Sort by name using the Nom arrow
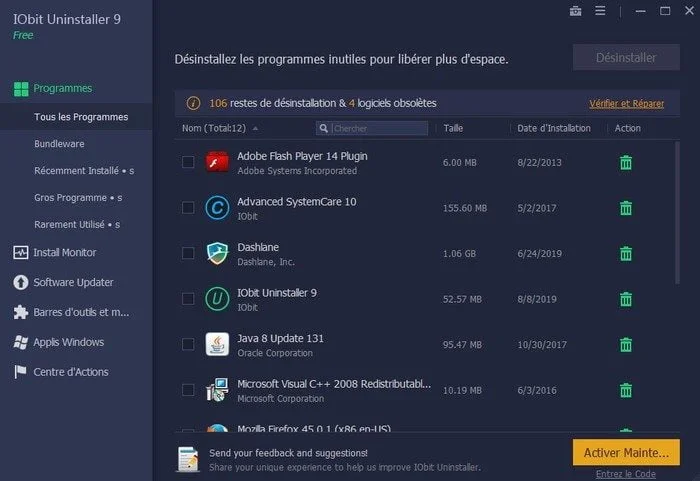The width and height of the screenshot is (700, 481). [x=255, y=129]
